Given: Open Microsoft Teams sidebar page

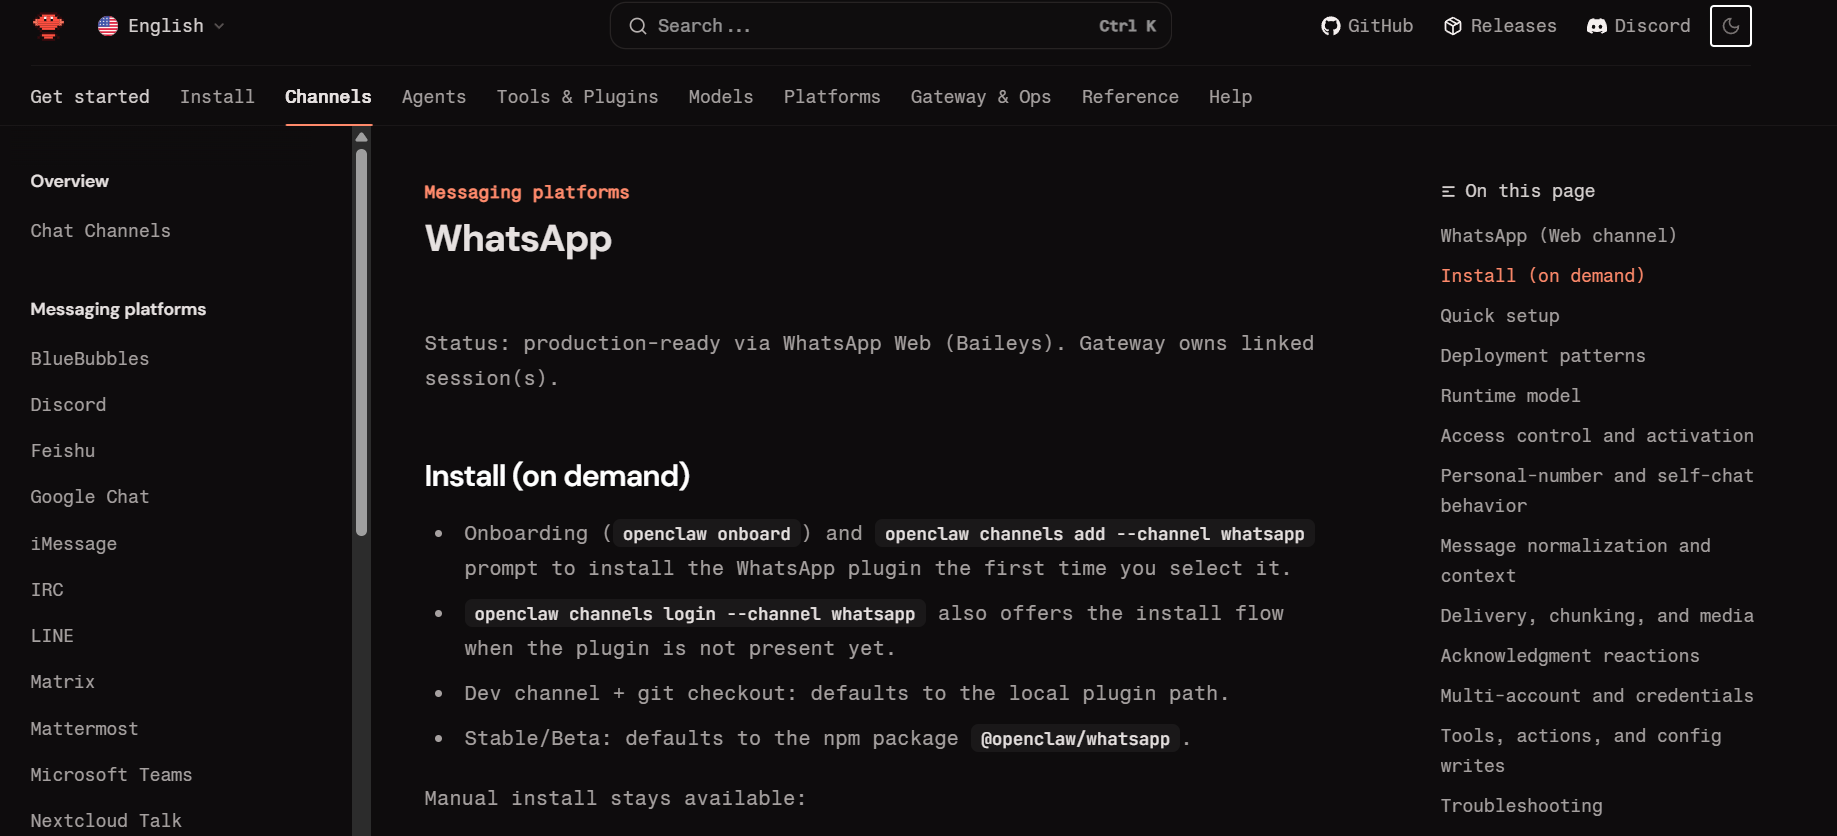Looking at the screenshot, I should click(111, 775).
